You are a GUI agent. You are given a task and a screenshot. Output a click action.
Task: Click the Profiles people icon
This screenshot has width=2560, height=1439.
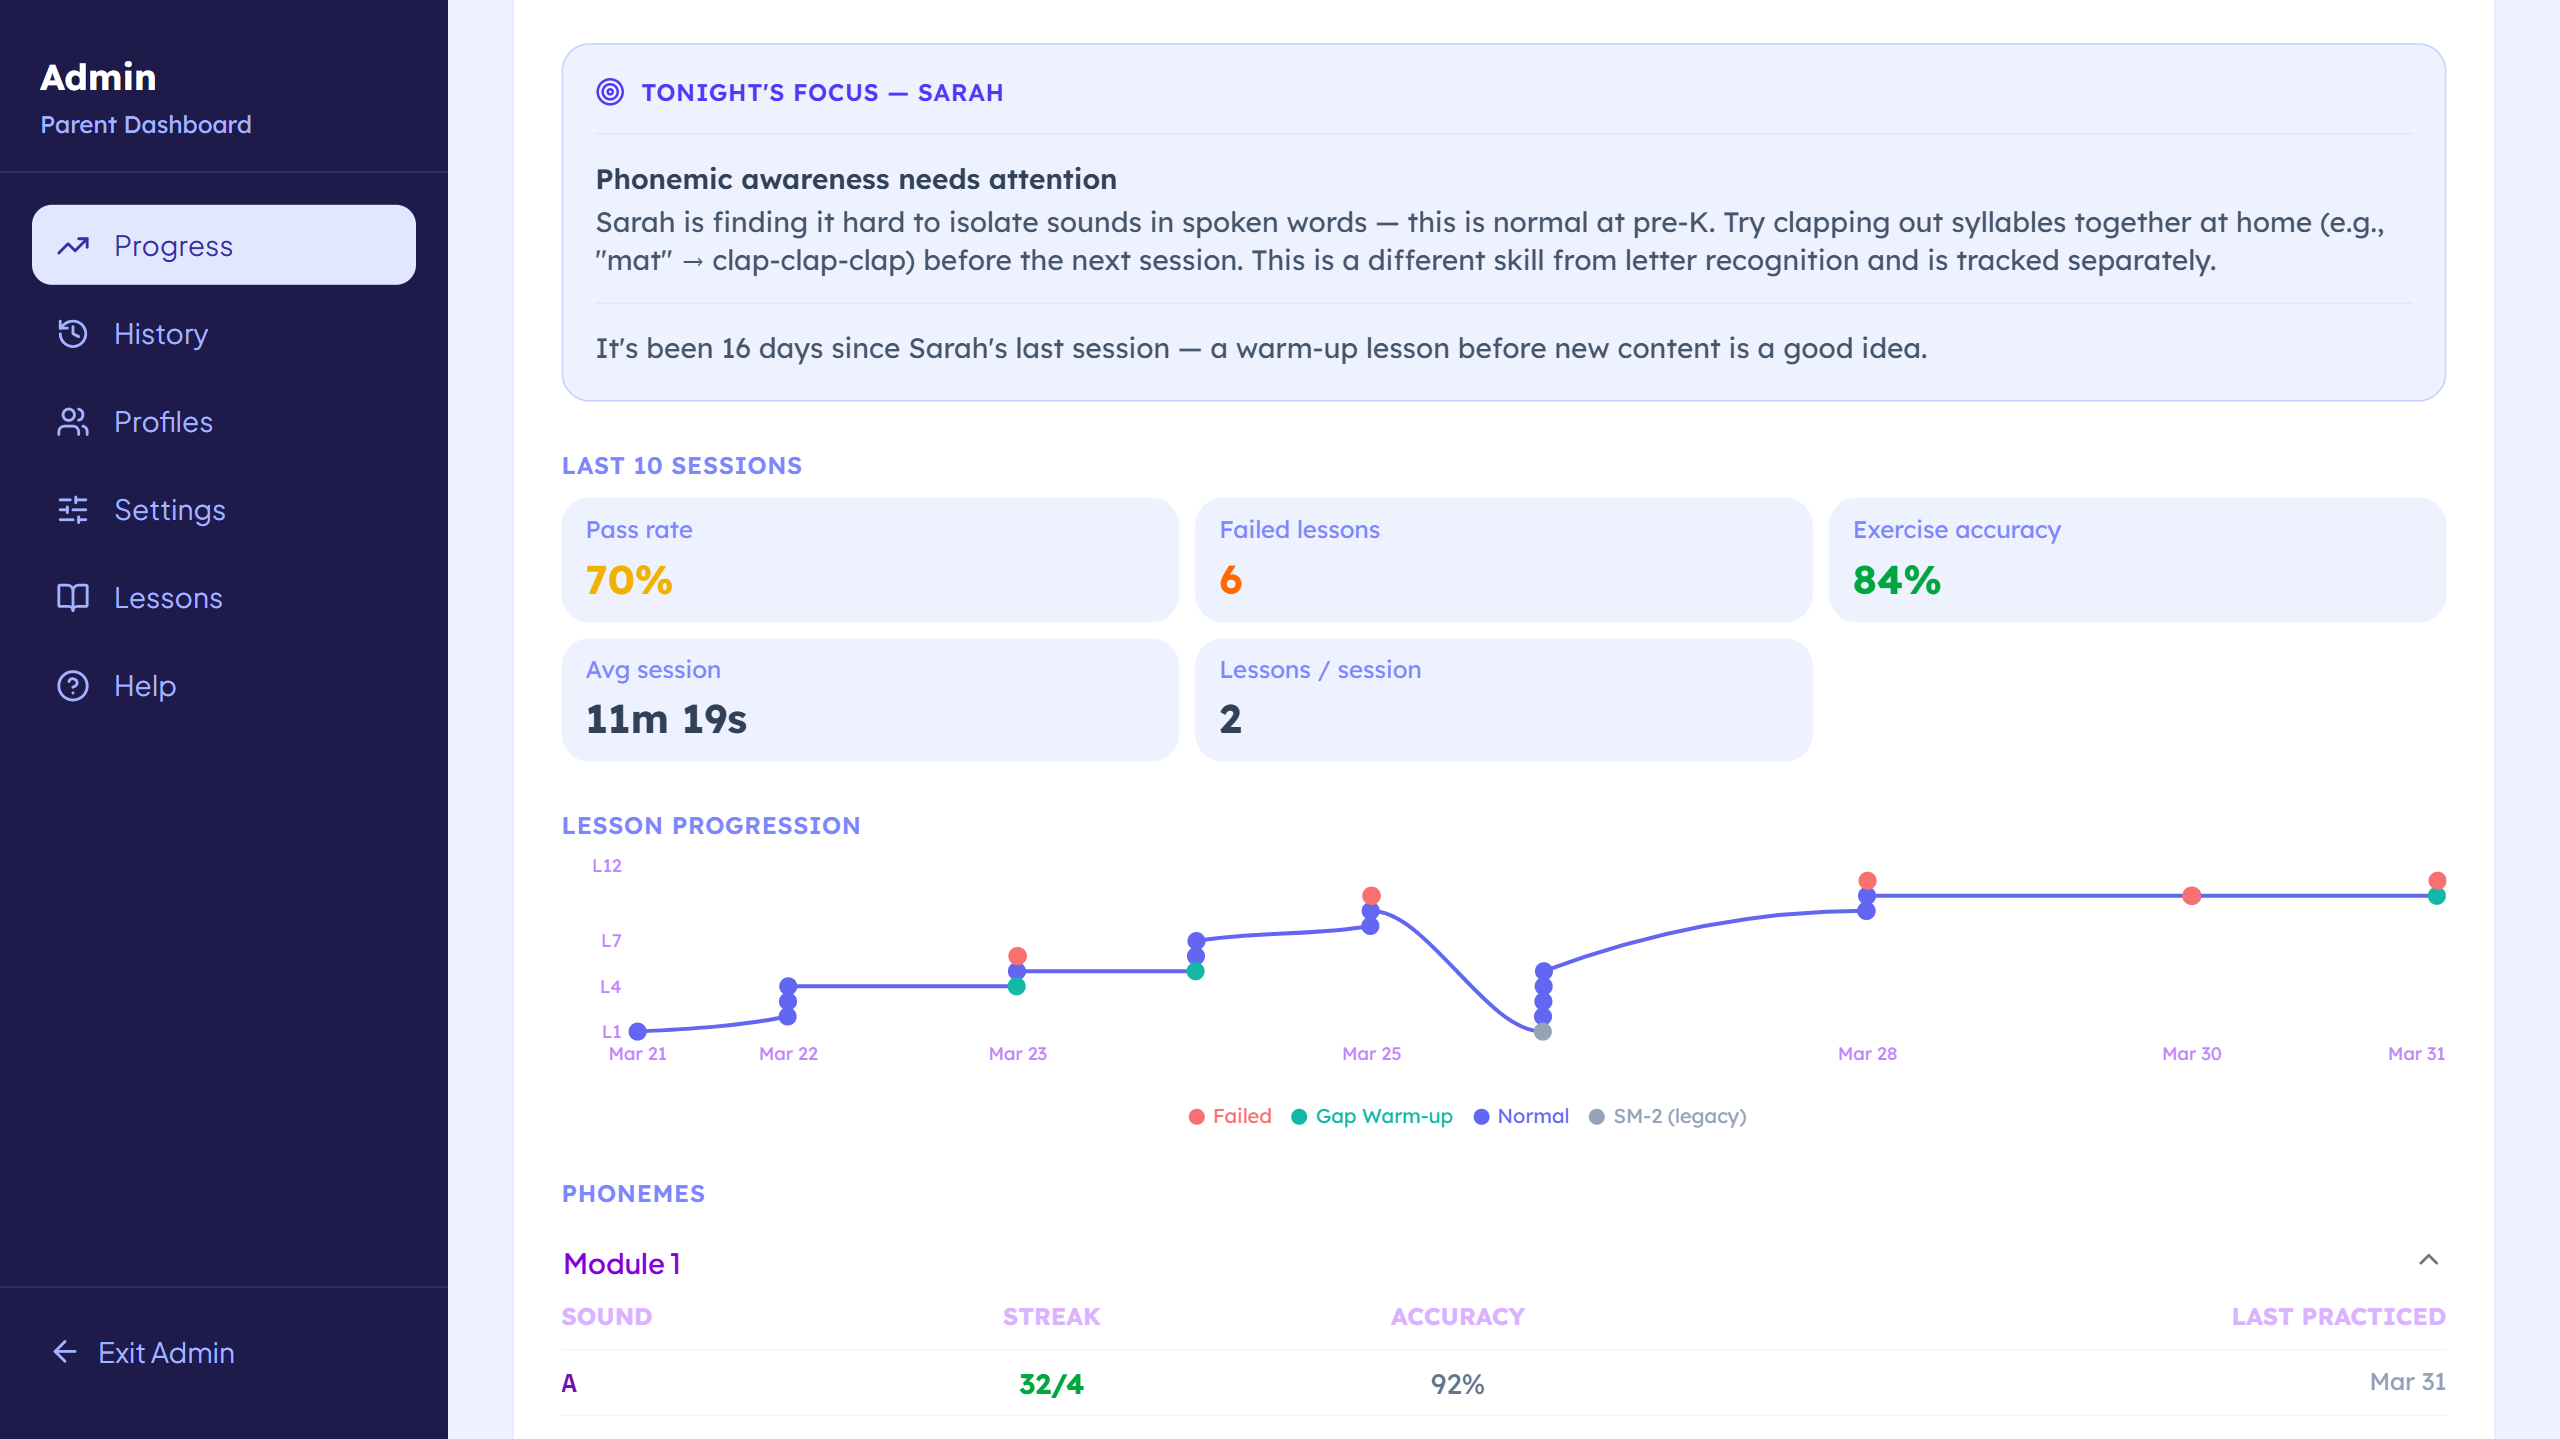coord(73,422)
